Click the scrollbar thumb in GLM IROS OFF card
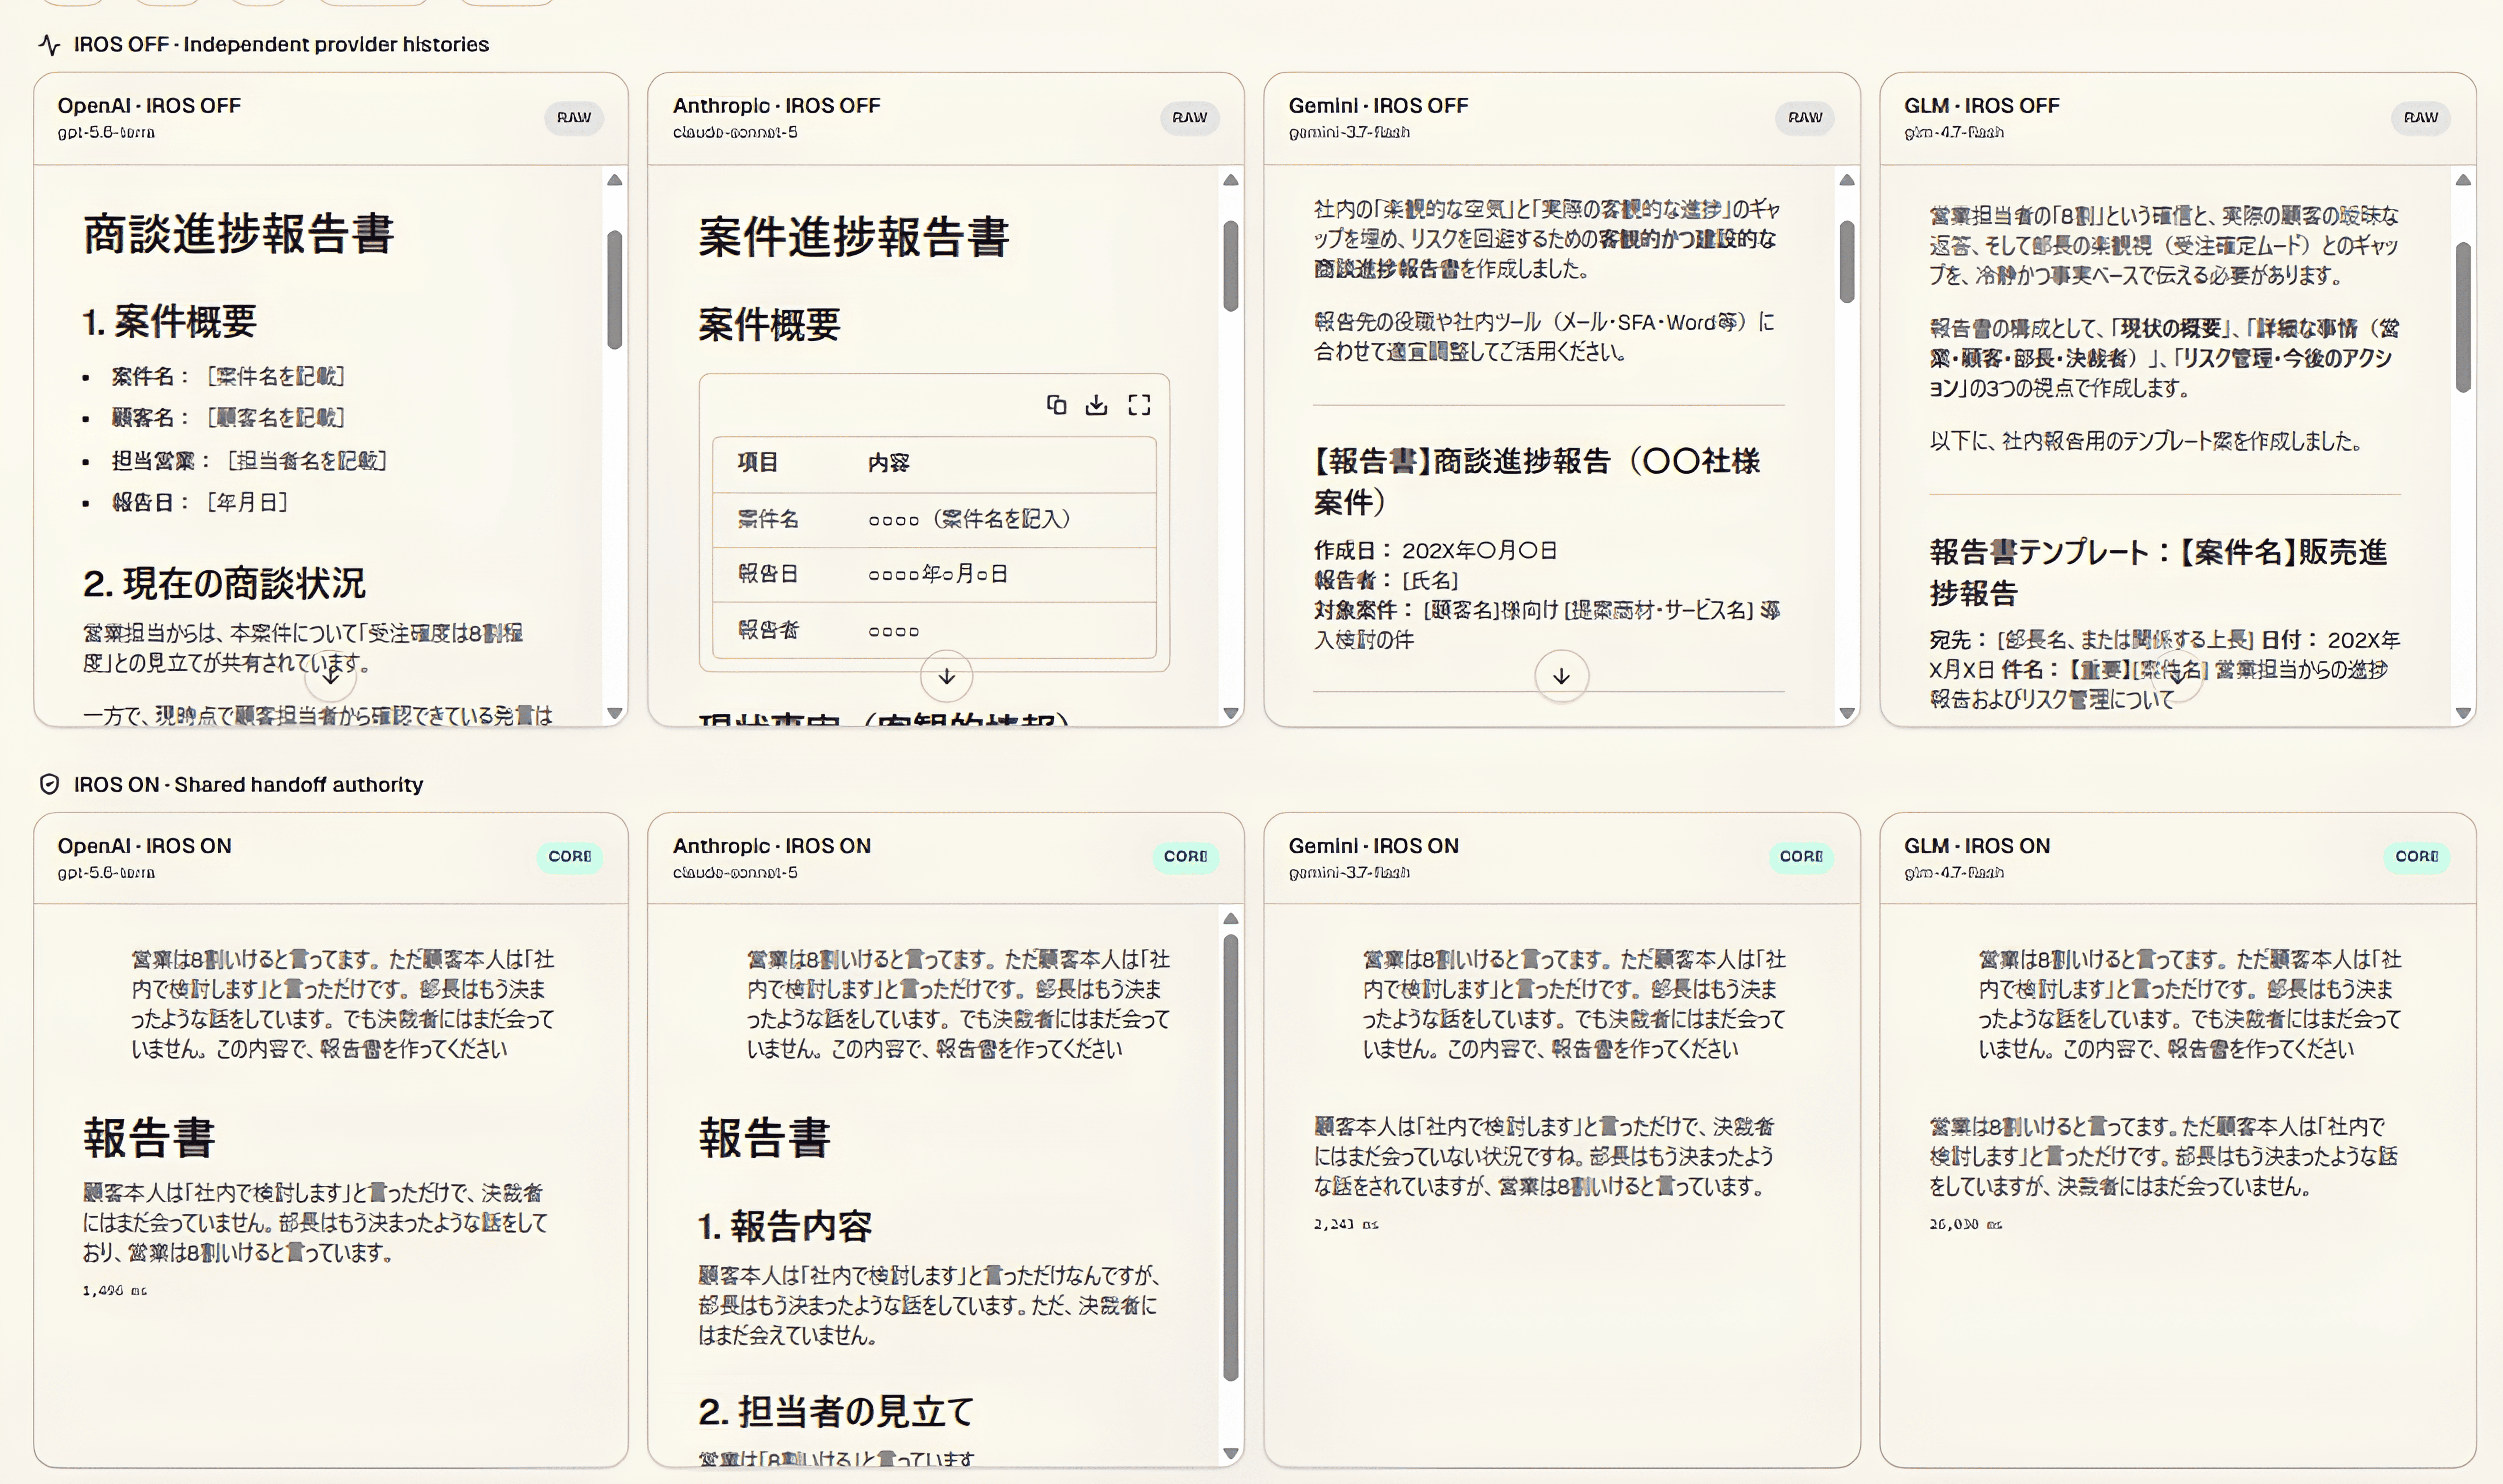 pos(2463,317)
